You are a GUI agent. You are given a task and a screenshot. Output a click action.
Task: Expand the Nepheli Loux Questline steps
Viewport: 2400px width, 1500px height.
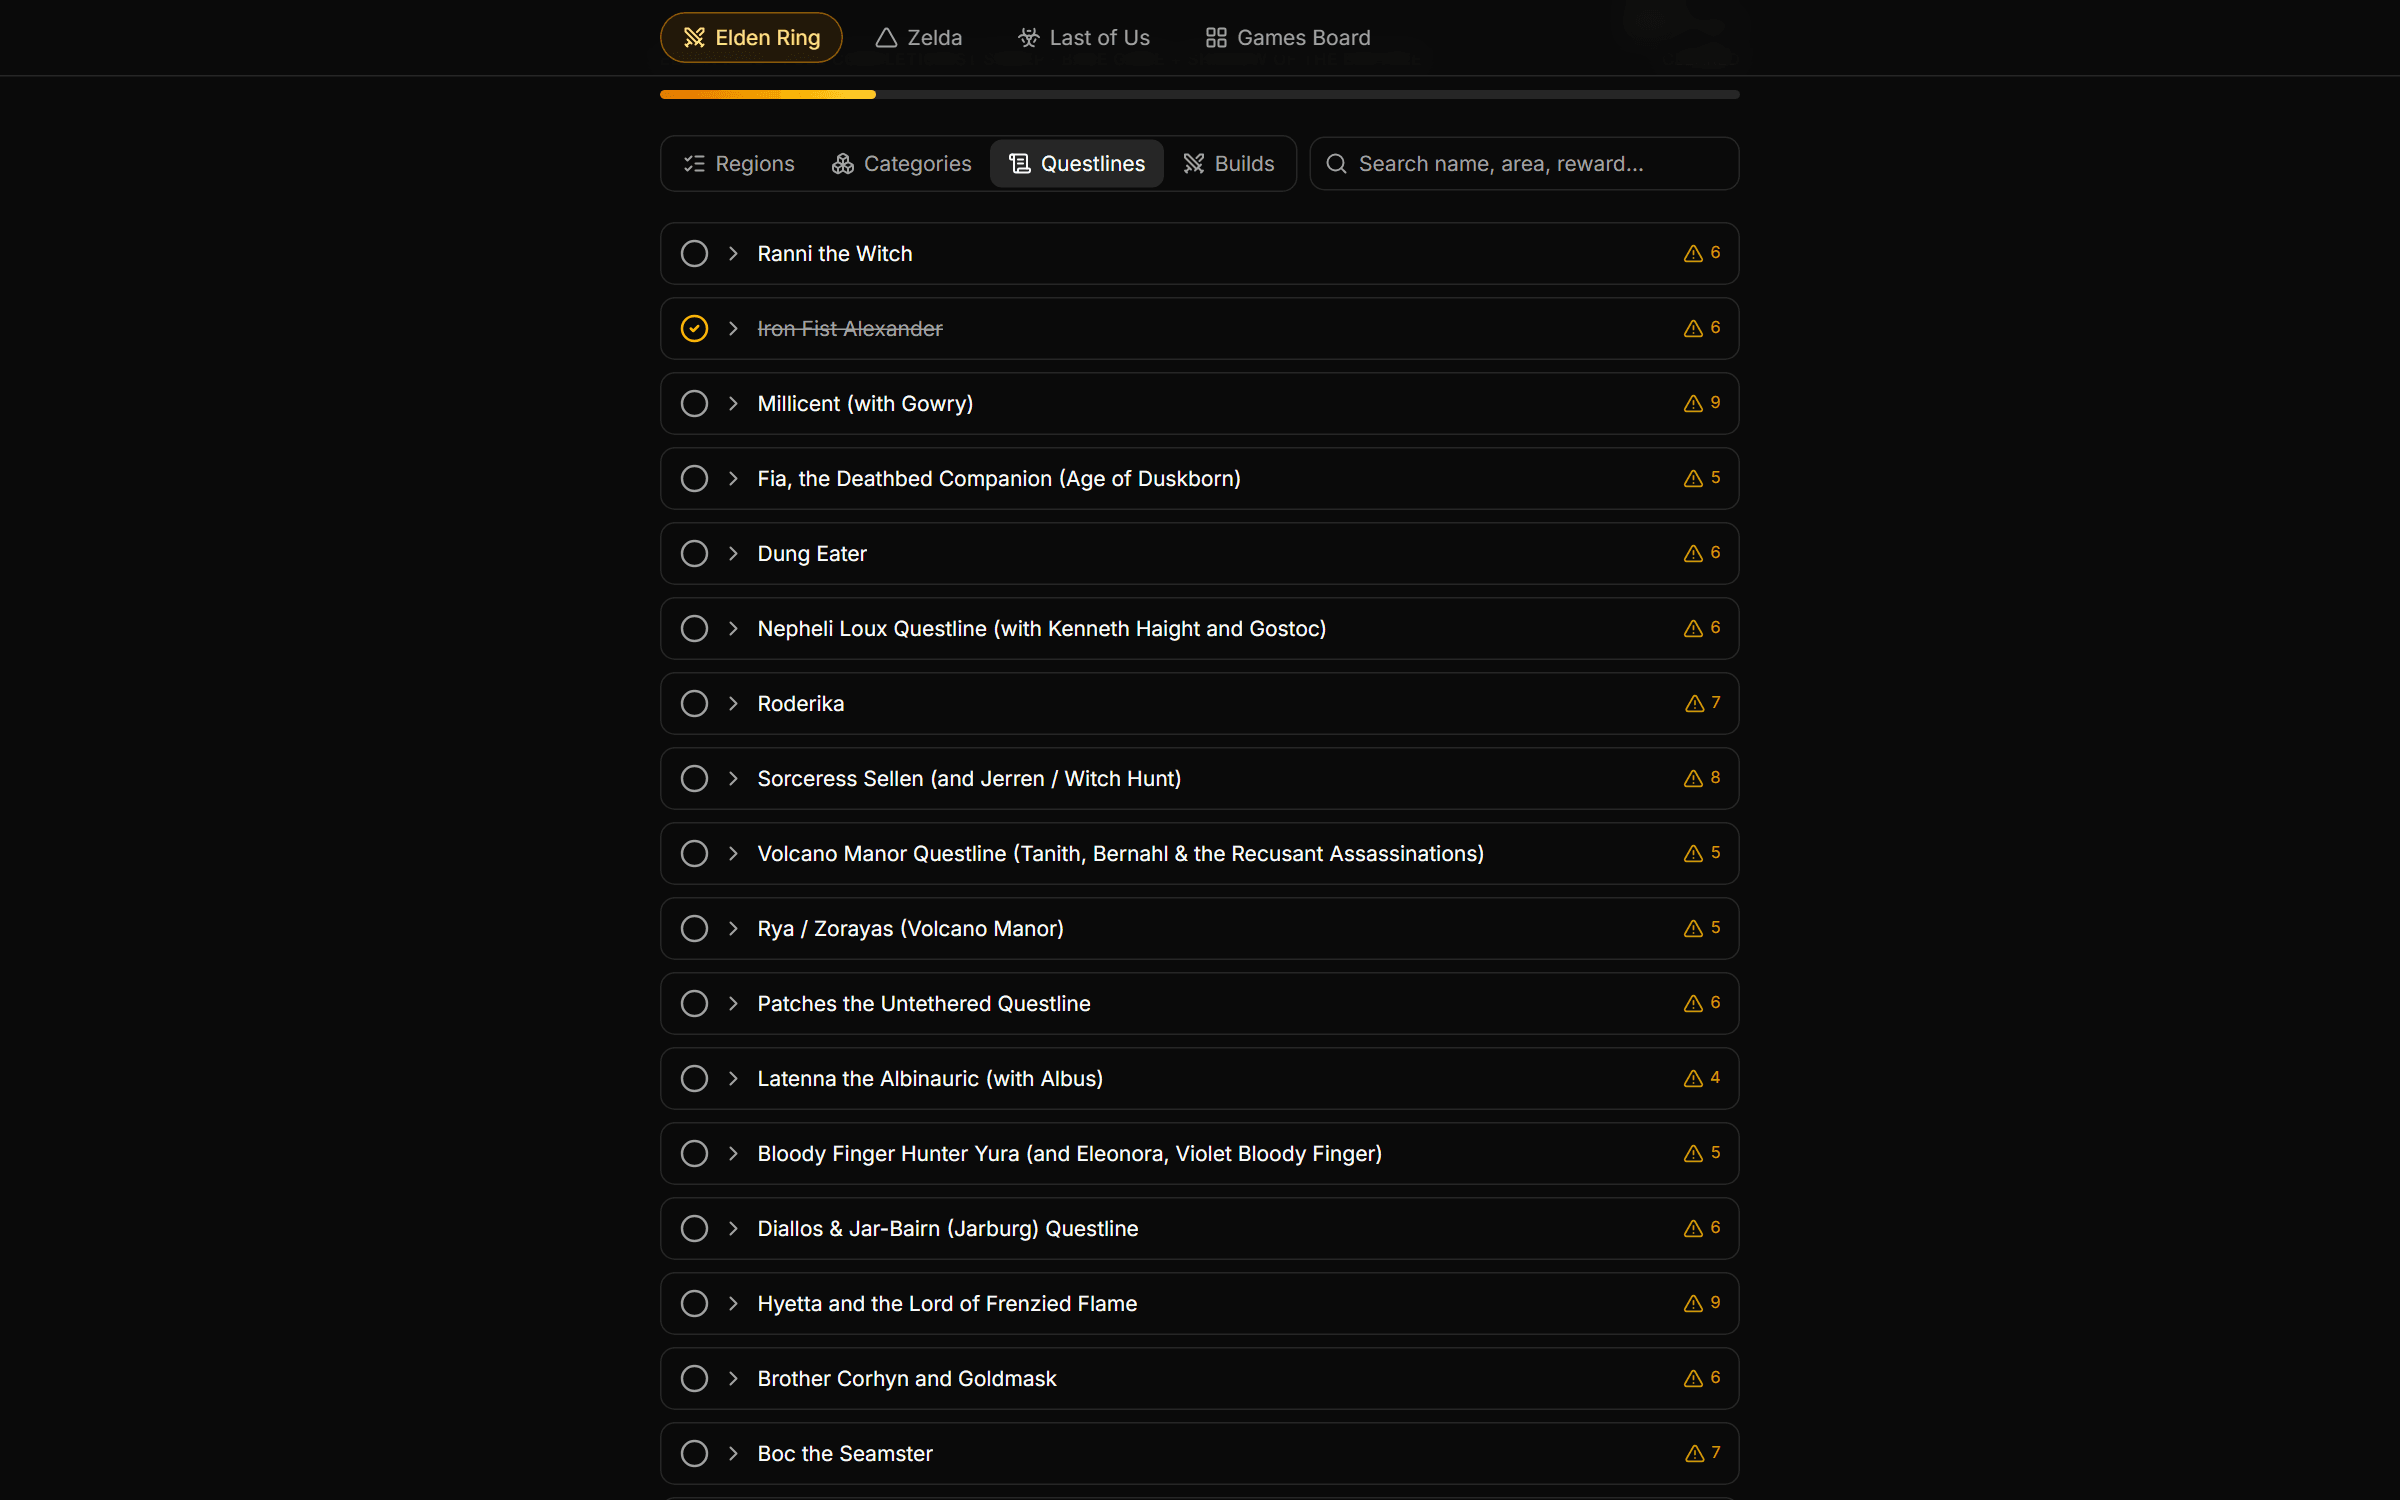pos(733,629)
